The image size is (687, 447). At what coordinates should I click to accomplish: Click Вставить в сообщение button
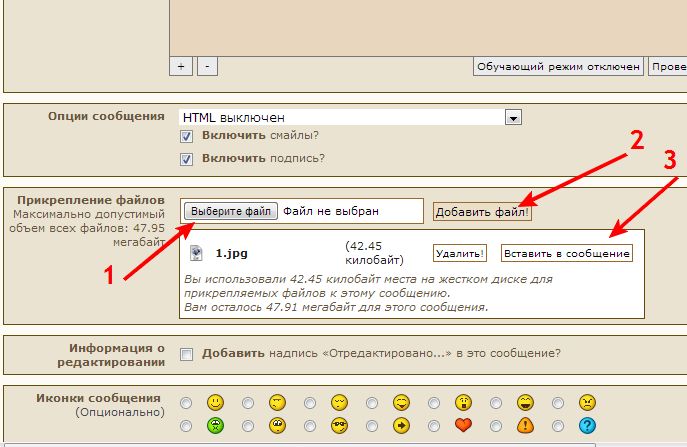tap(567, 253)
